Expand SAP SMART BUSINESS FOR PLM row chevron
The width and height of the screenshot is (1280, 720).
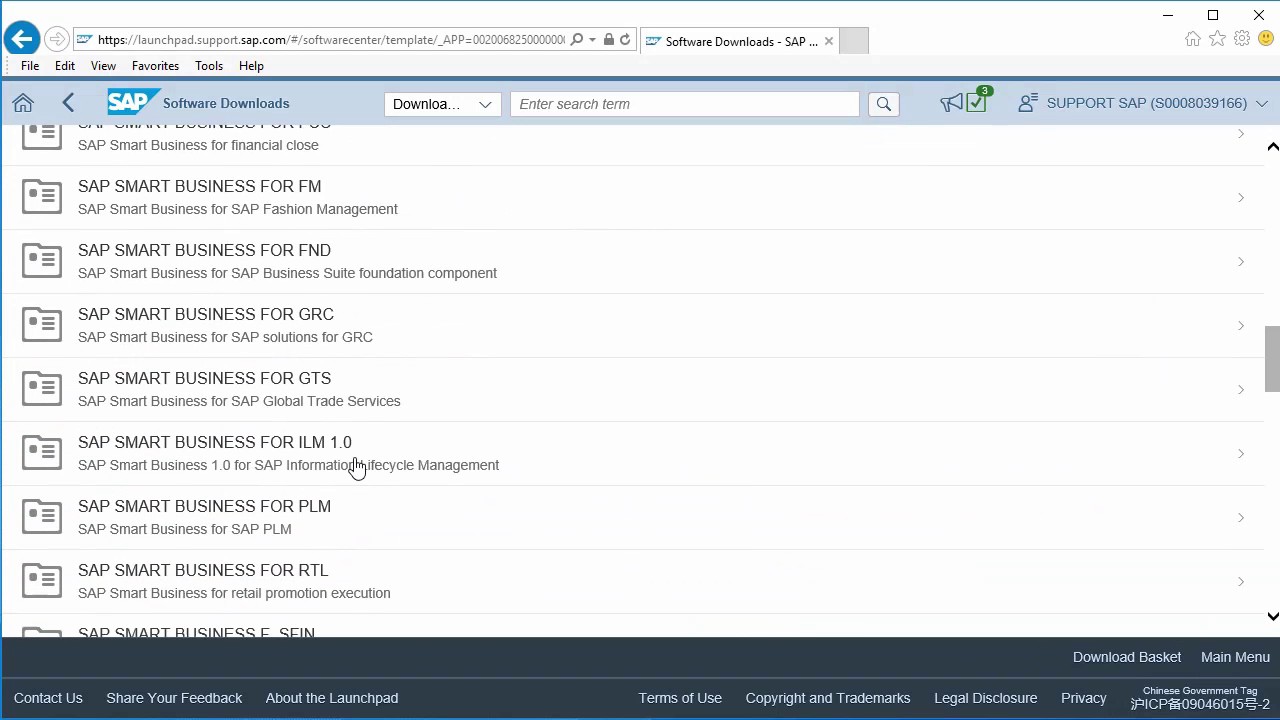point(1241,518)
